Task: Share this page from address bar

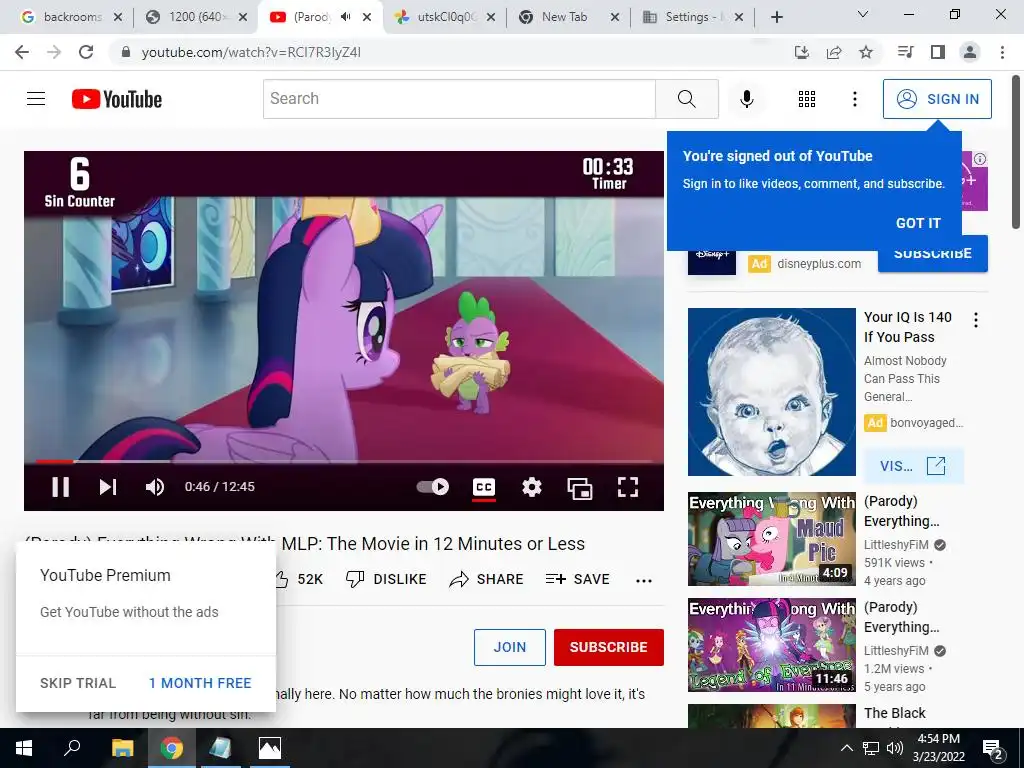Action: pyautogui.click(x=834, y=52)
